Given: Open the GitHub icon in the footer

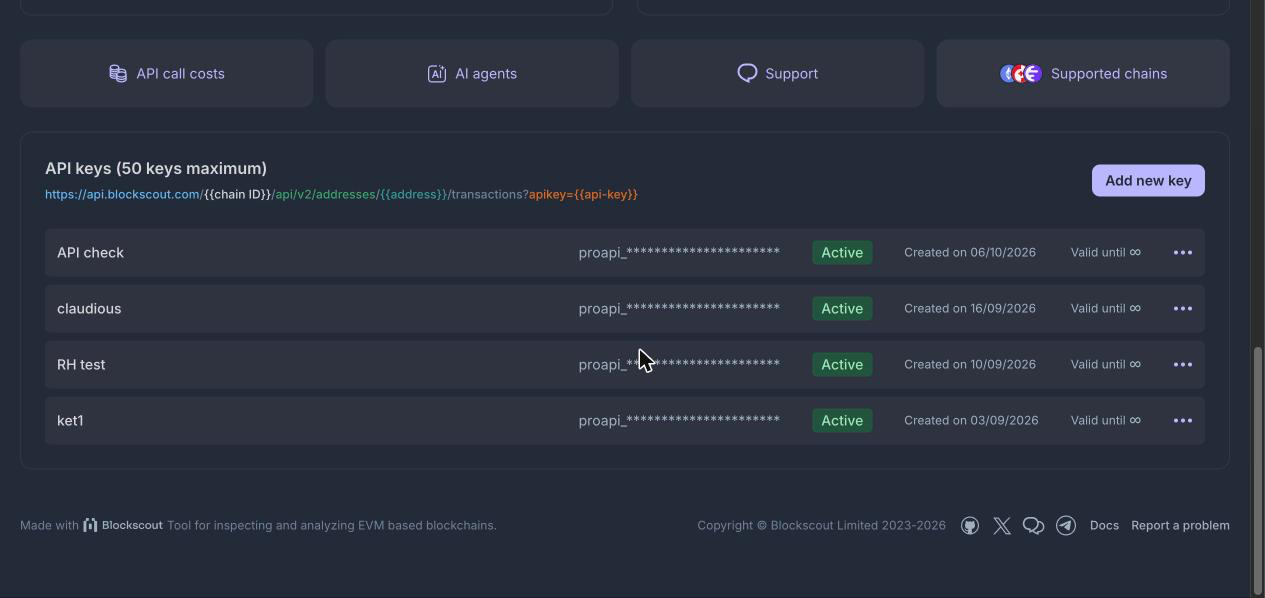Looking at the screenshot, I should tap(970, 525).
